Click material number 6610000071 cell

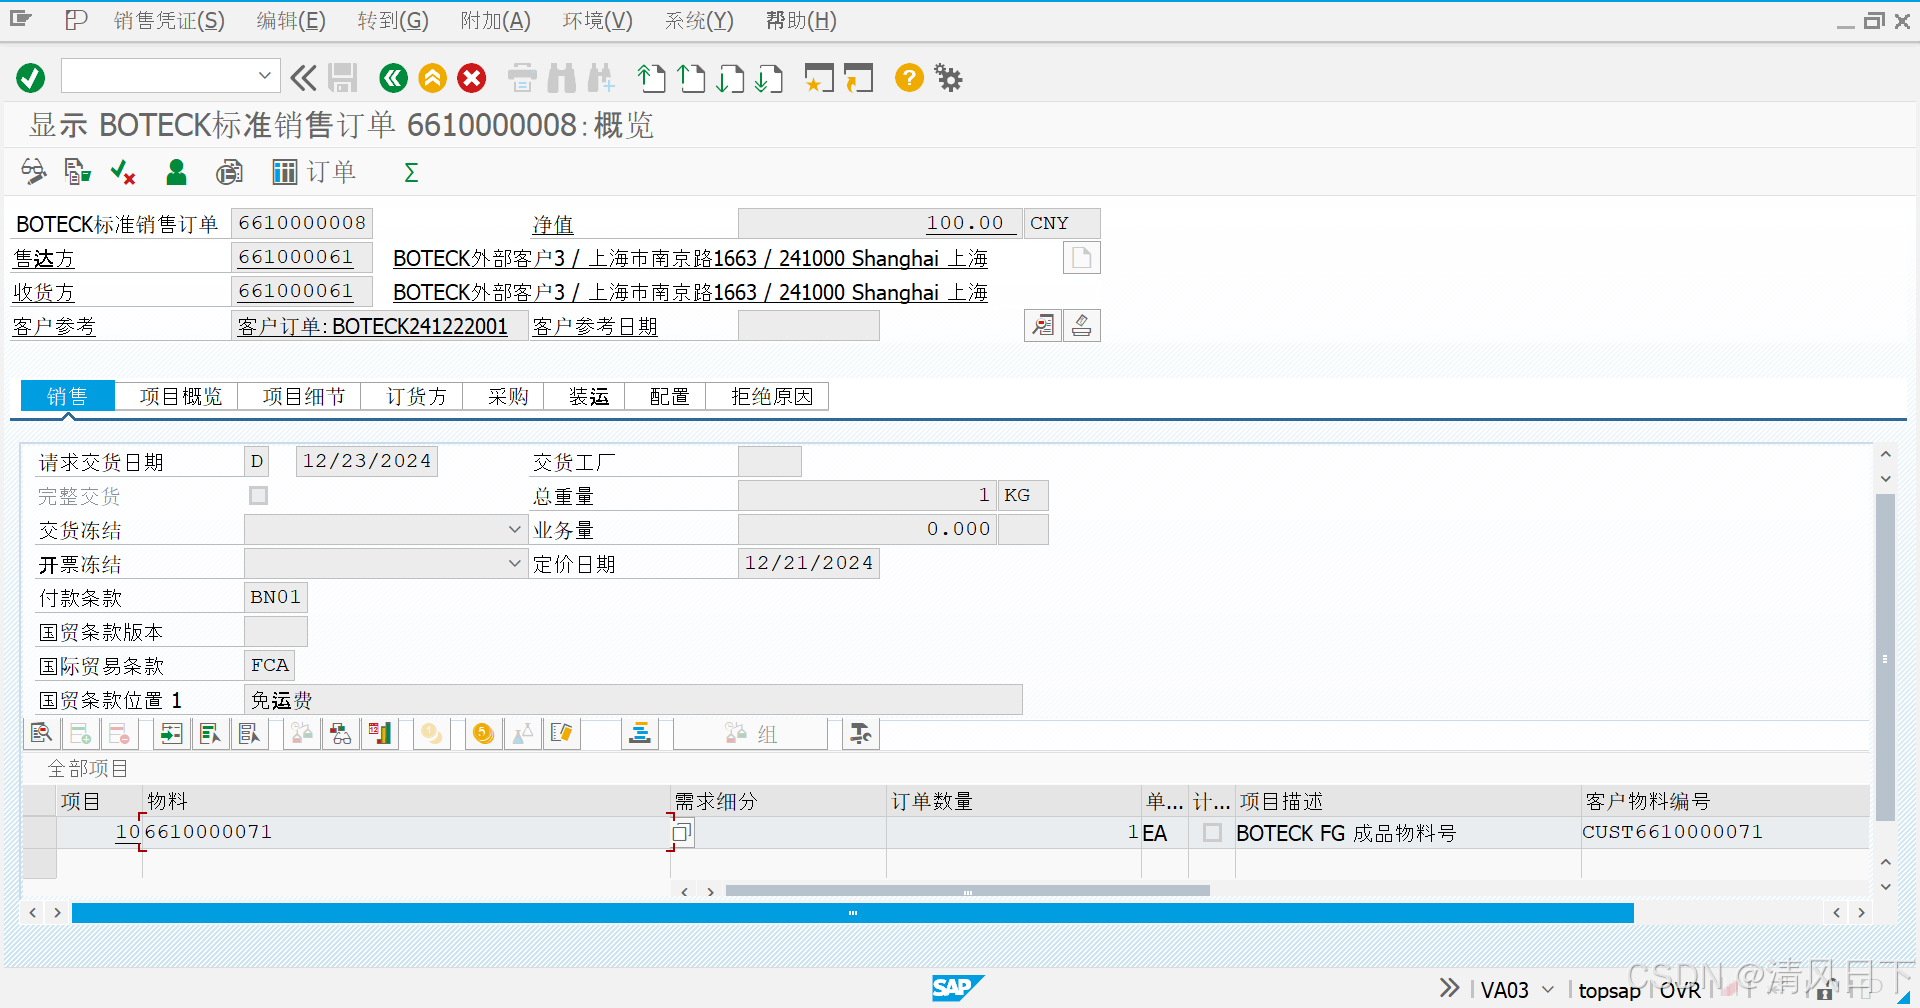pyautogui.click(x=406, y=832)
